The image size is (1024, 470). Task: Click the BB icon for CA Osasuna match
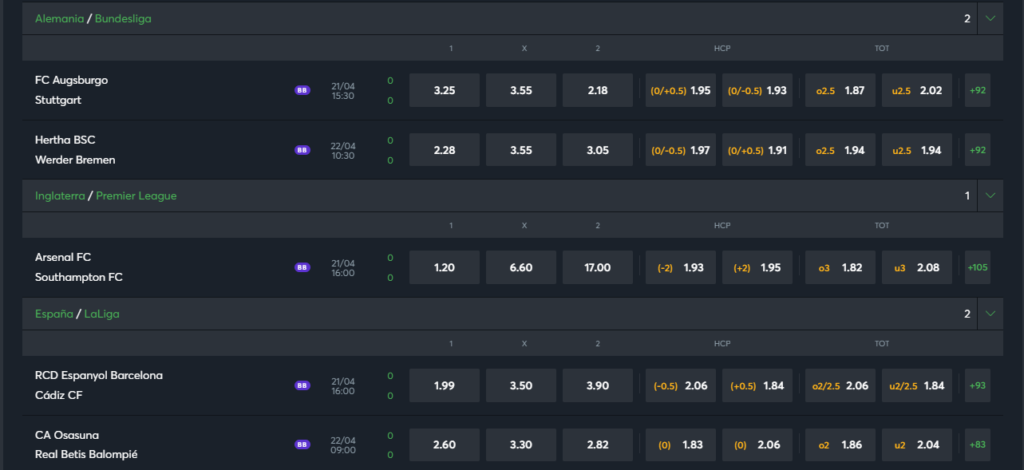tap(302, 444)
